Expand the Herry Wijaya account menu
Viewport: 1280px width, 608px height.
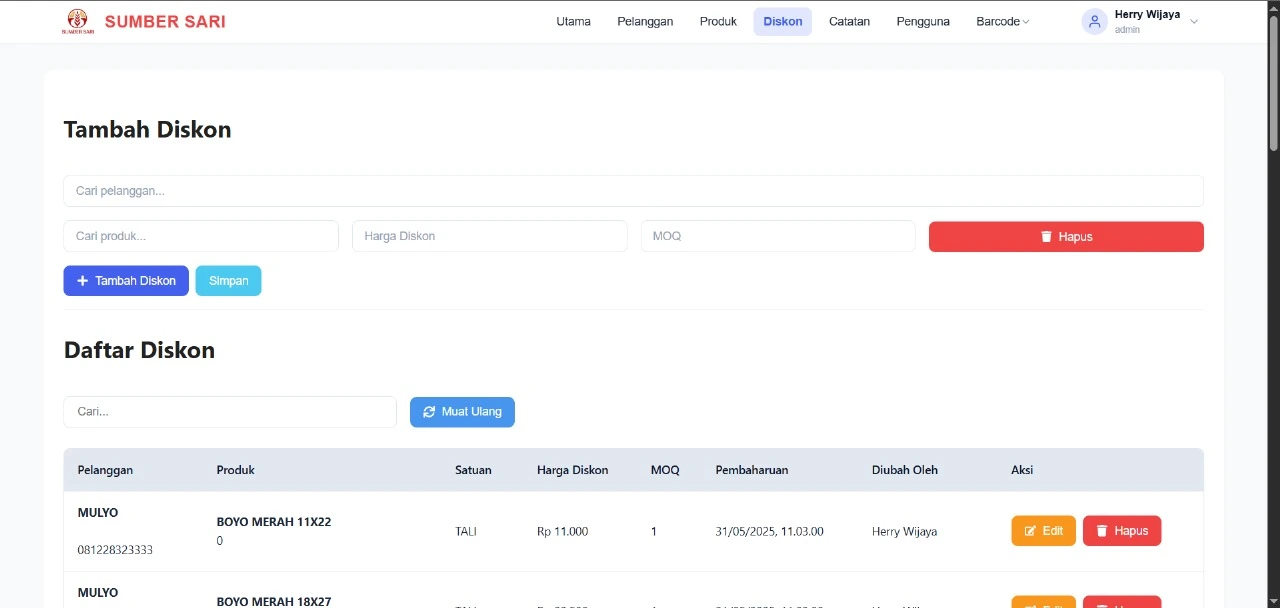coord(1192,20)
